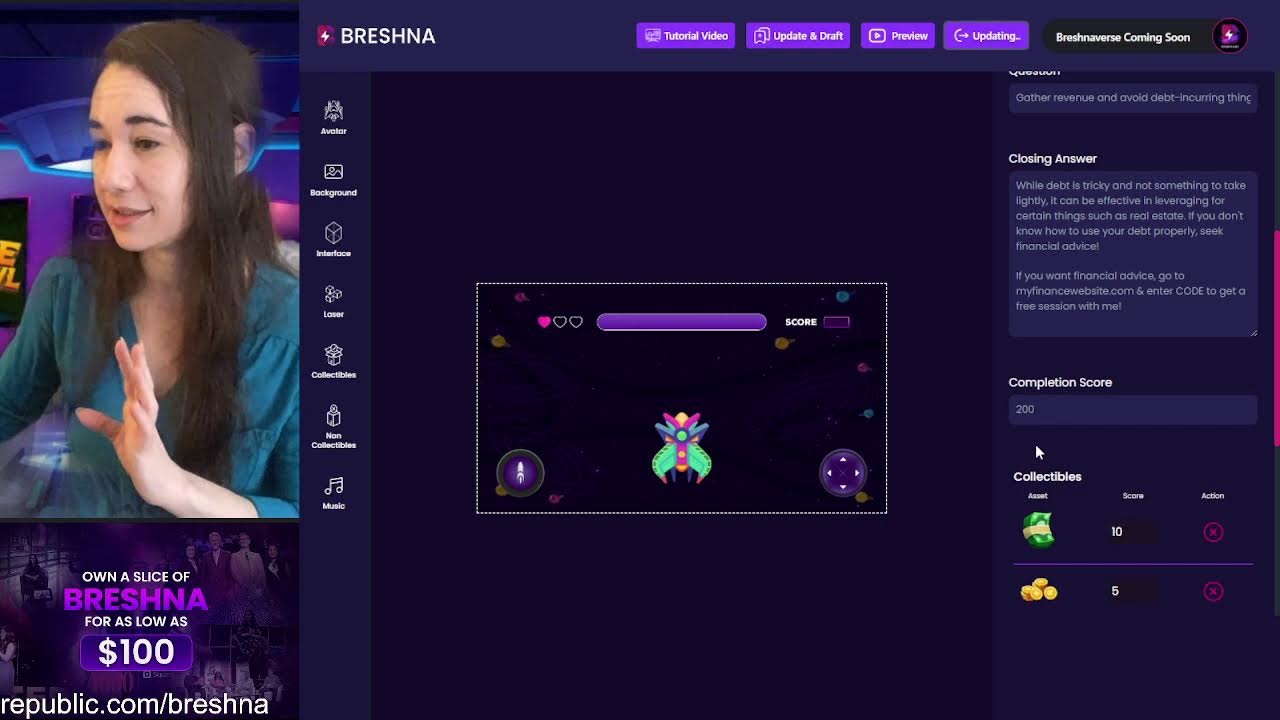This screenshot has width=1280, height=720.
Task: Open the Collectibles sidebar section
Action: coord(333,362)
